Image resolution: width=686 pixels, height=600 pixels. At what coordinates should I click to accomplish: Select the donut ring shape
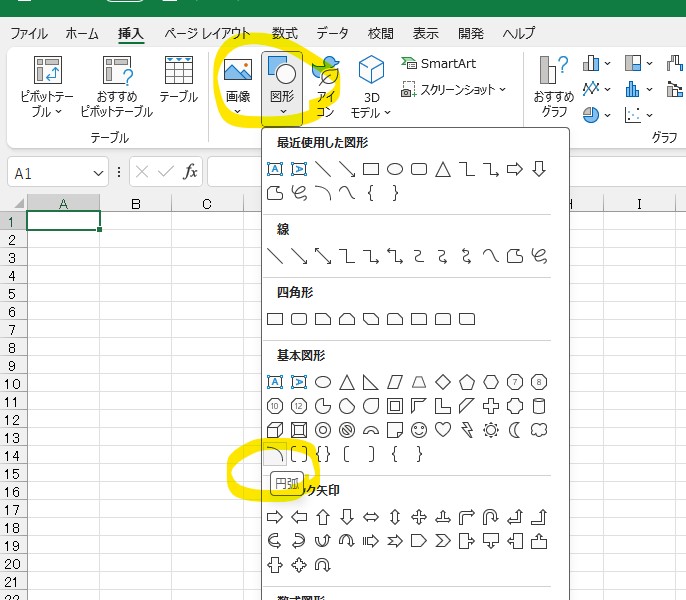point(323,430)
